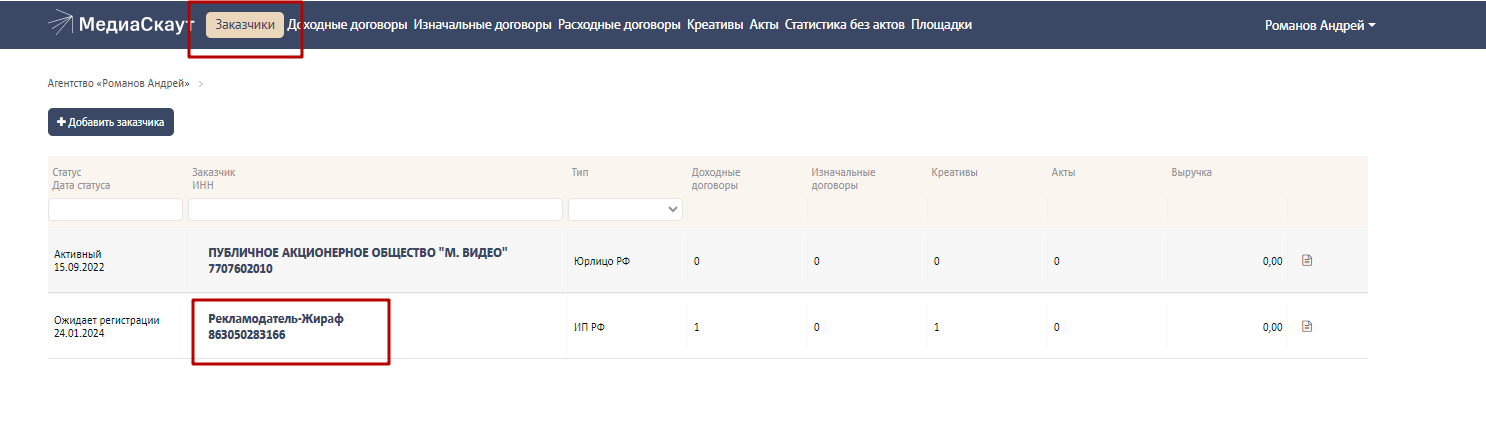Screen dimensions: 1486x423
Task: Click Агентство «Романов Андрей» breadcrumb link
Action: tap(118, 83)
